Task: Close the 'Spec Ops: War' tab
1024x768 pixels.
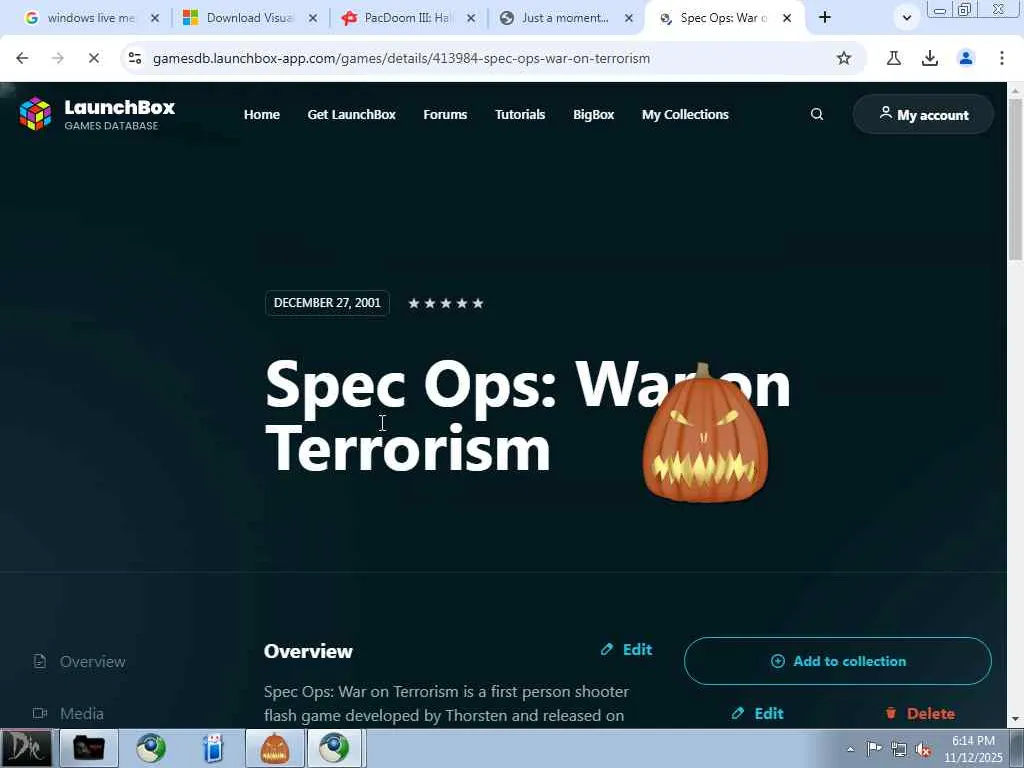Action: click(787, 18)
